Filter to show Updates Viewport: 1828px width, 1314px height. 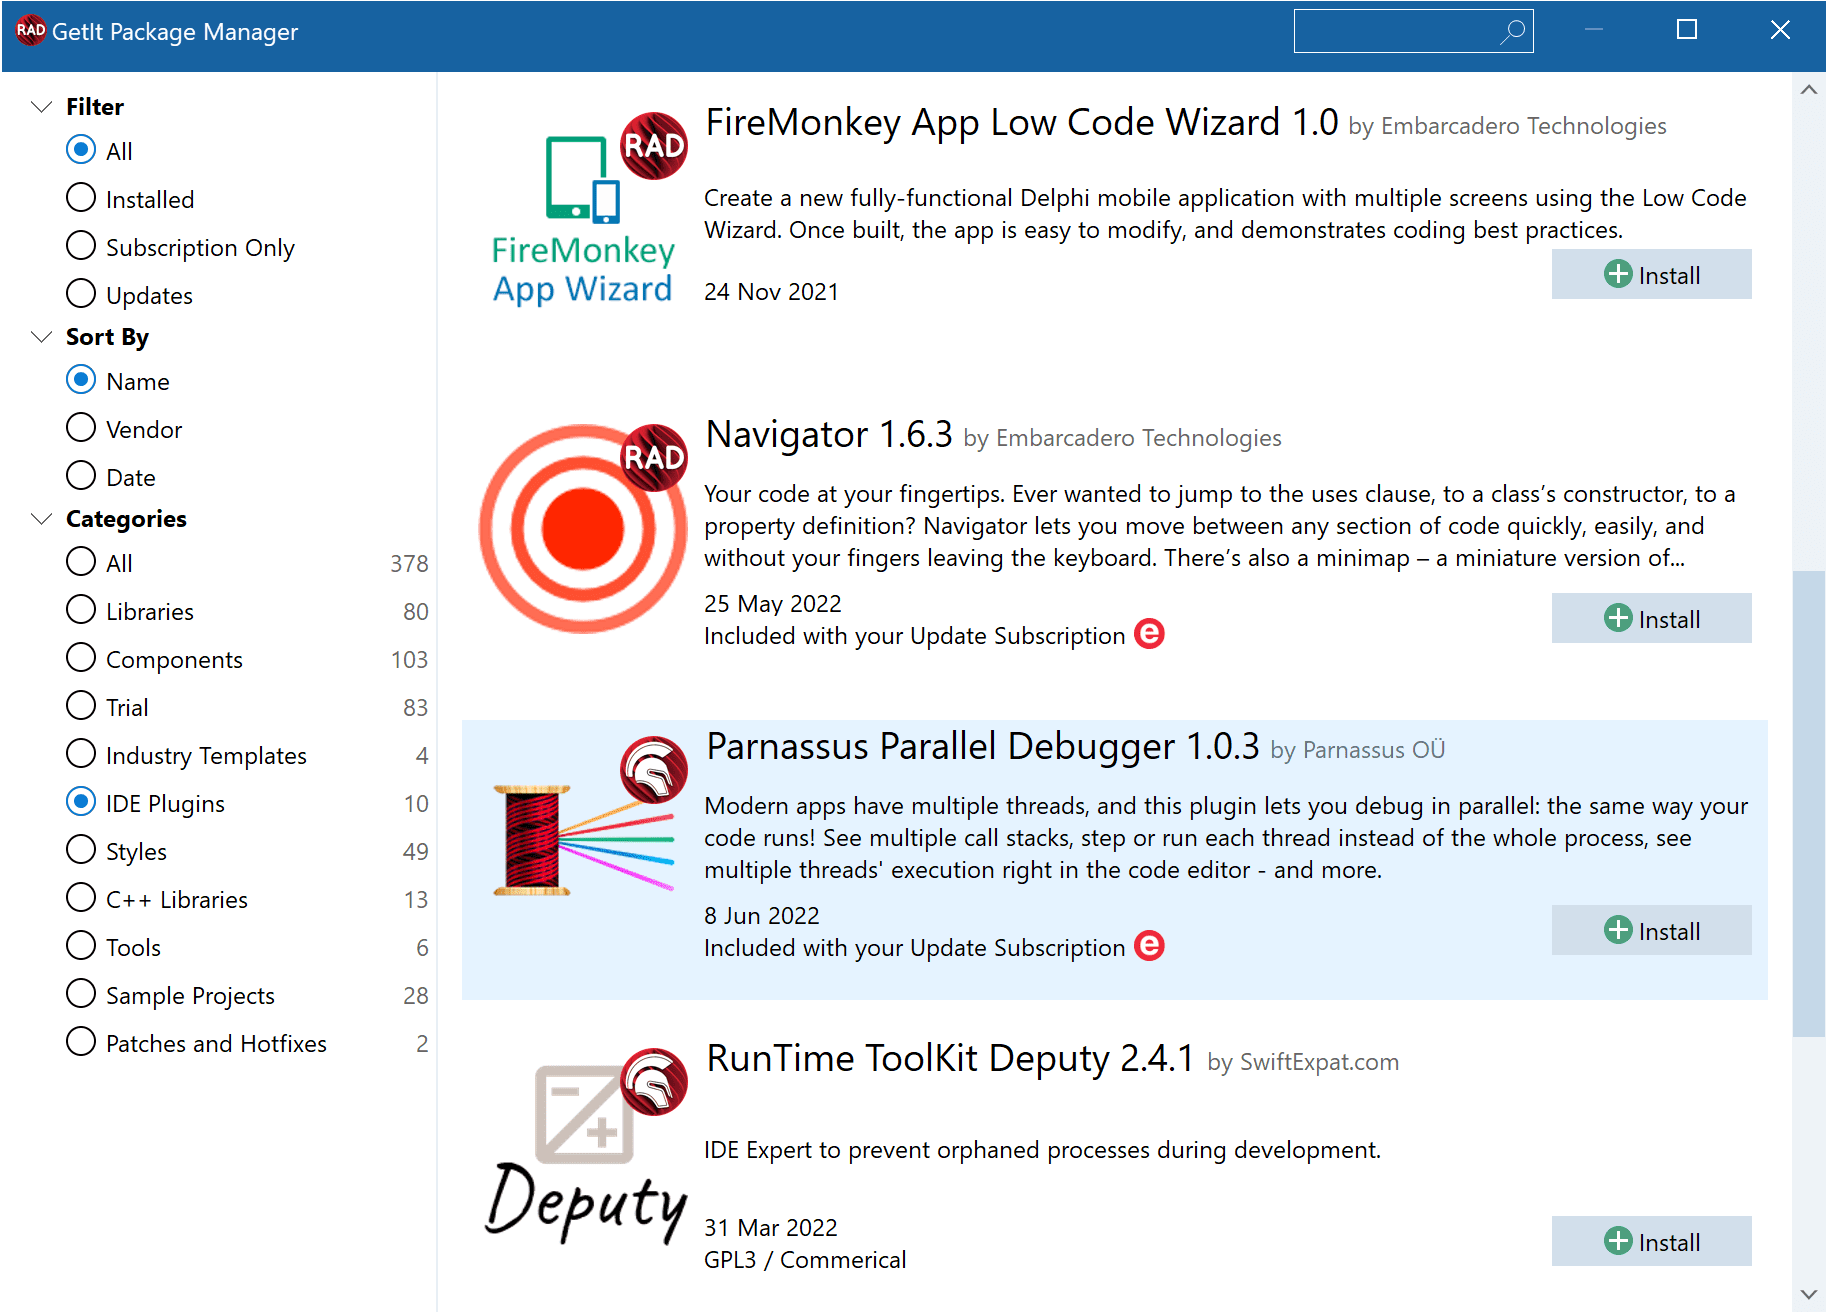(81, 294)
